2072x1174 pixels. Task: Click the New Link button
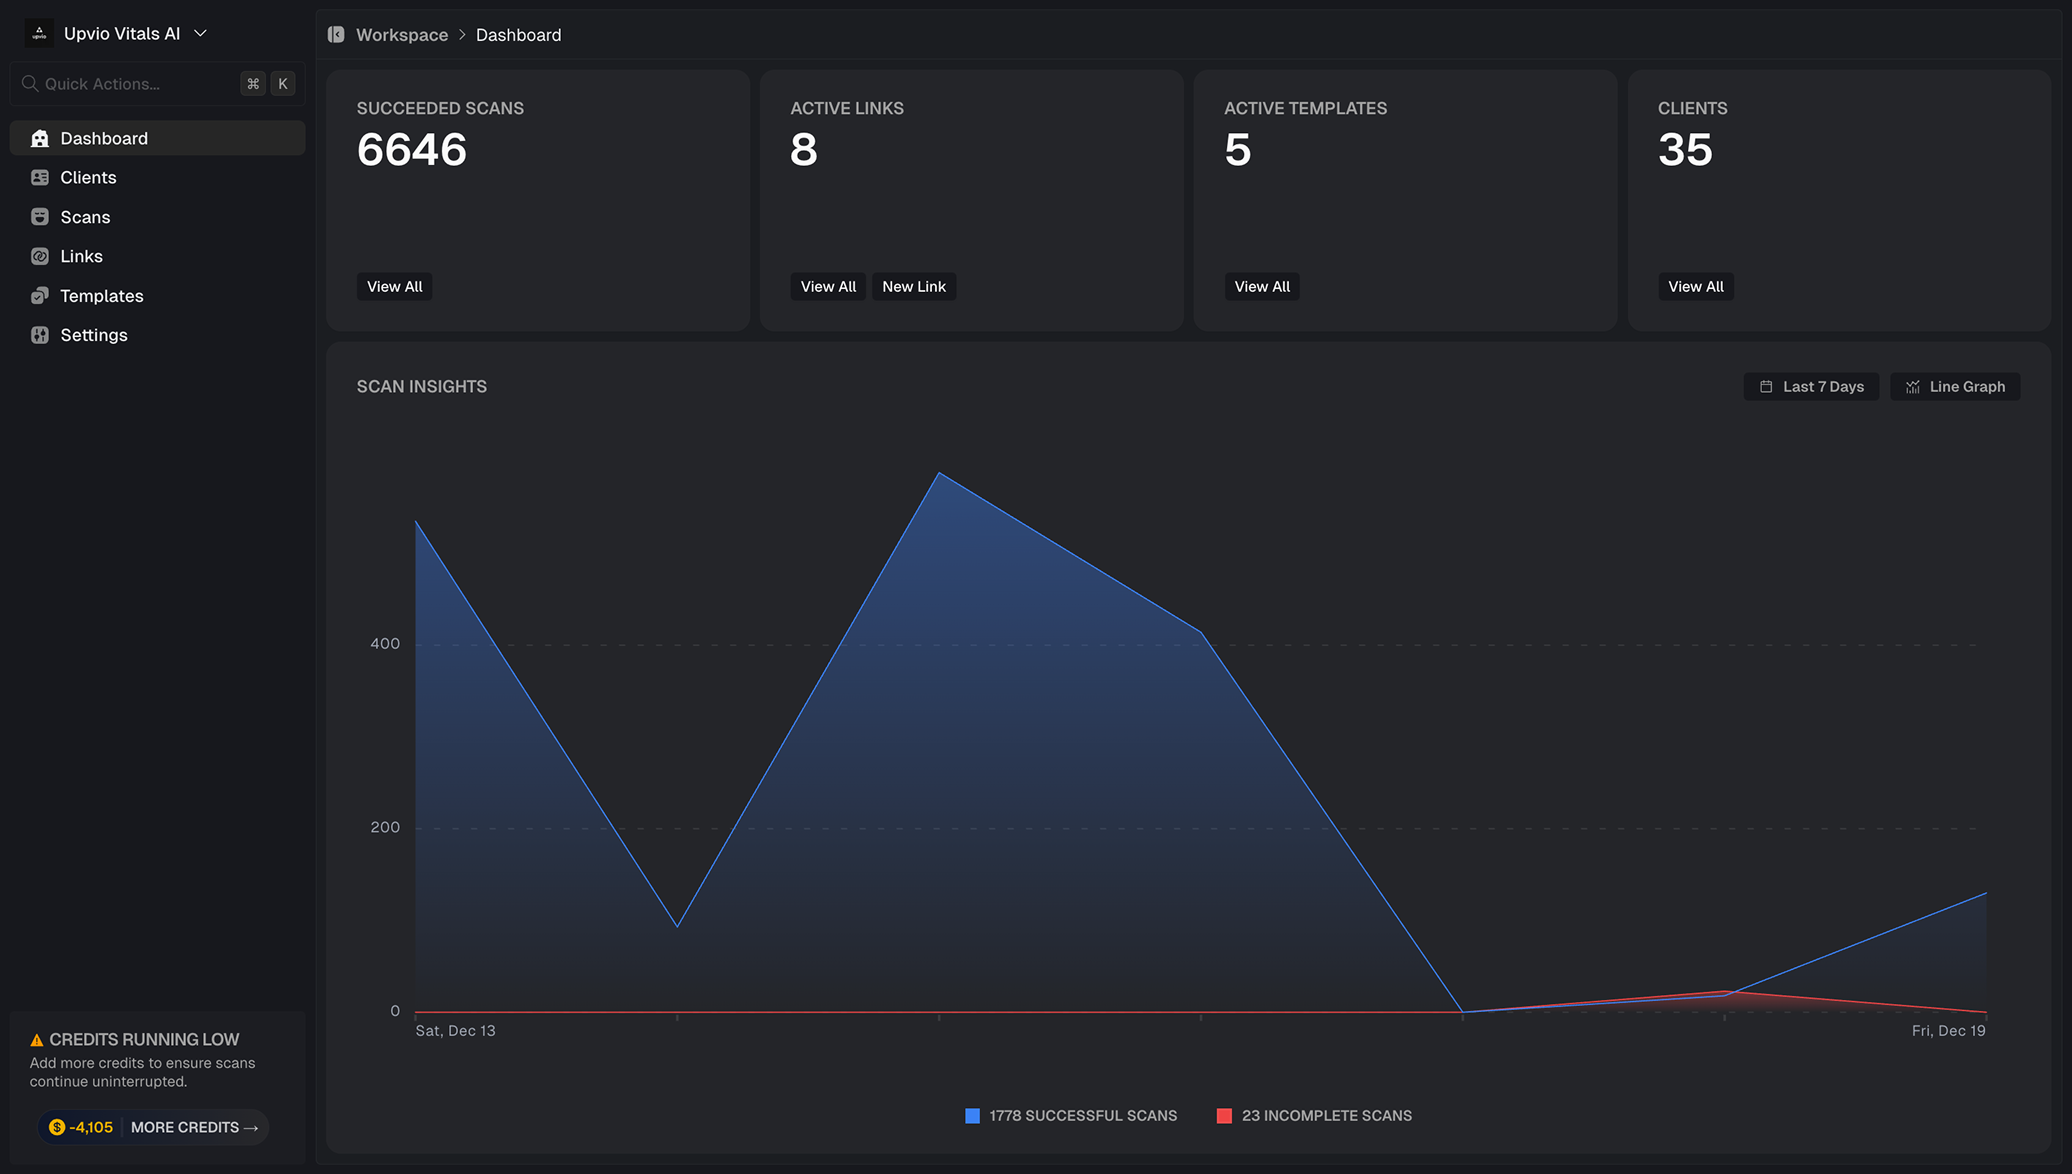coord(913,287)
